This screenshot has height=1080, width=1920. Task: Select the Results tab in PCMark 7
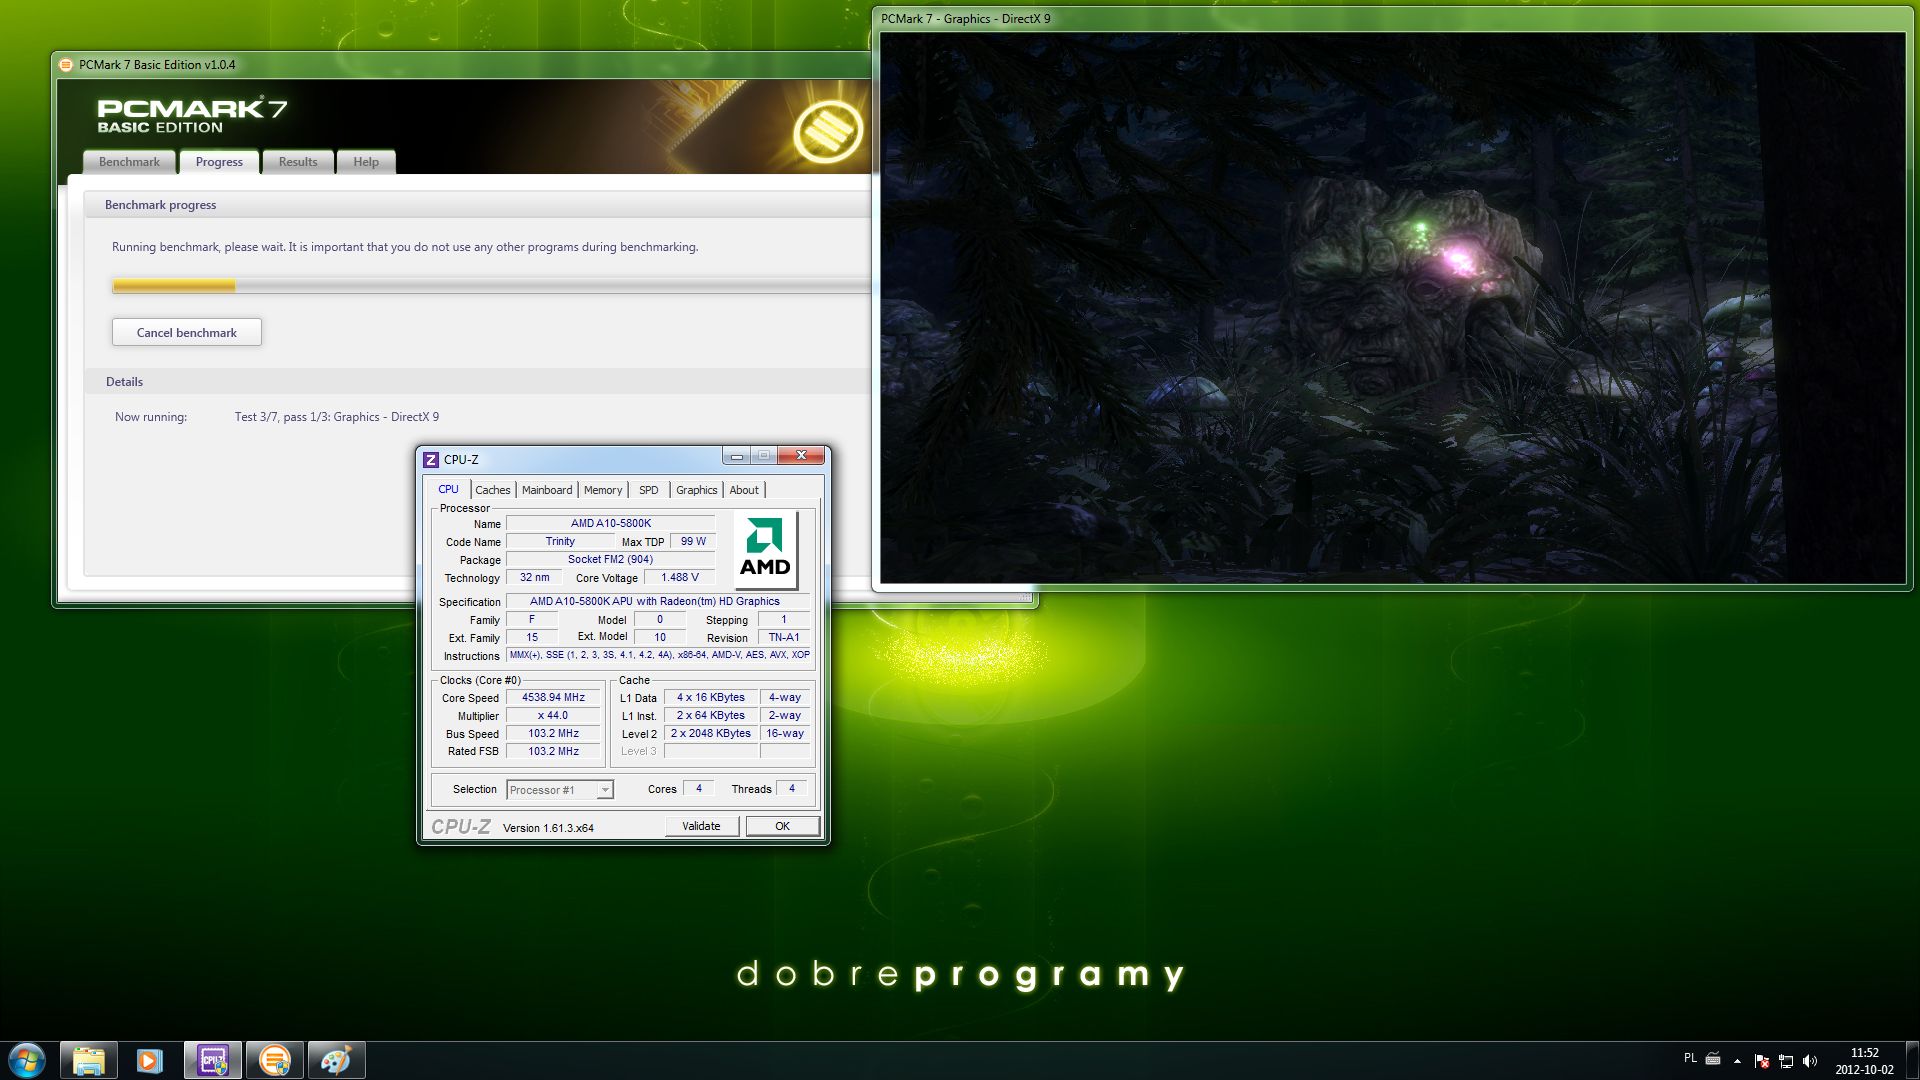[298, 162]
